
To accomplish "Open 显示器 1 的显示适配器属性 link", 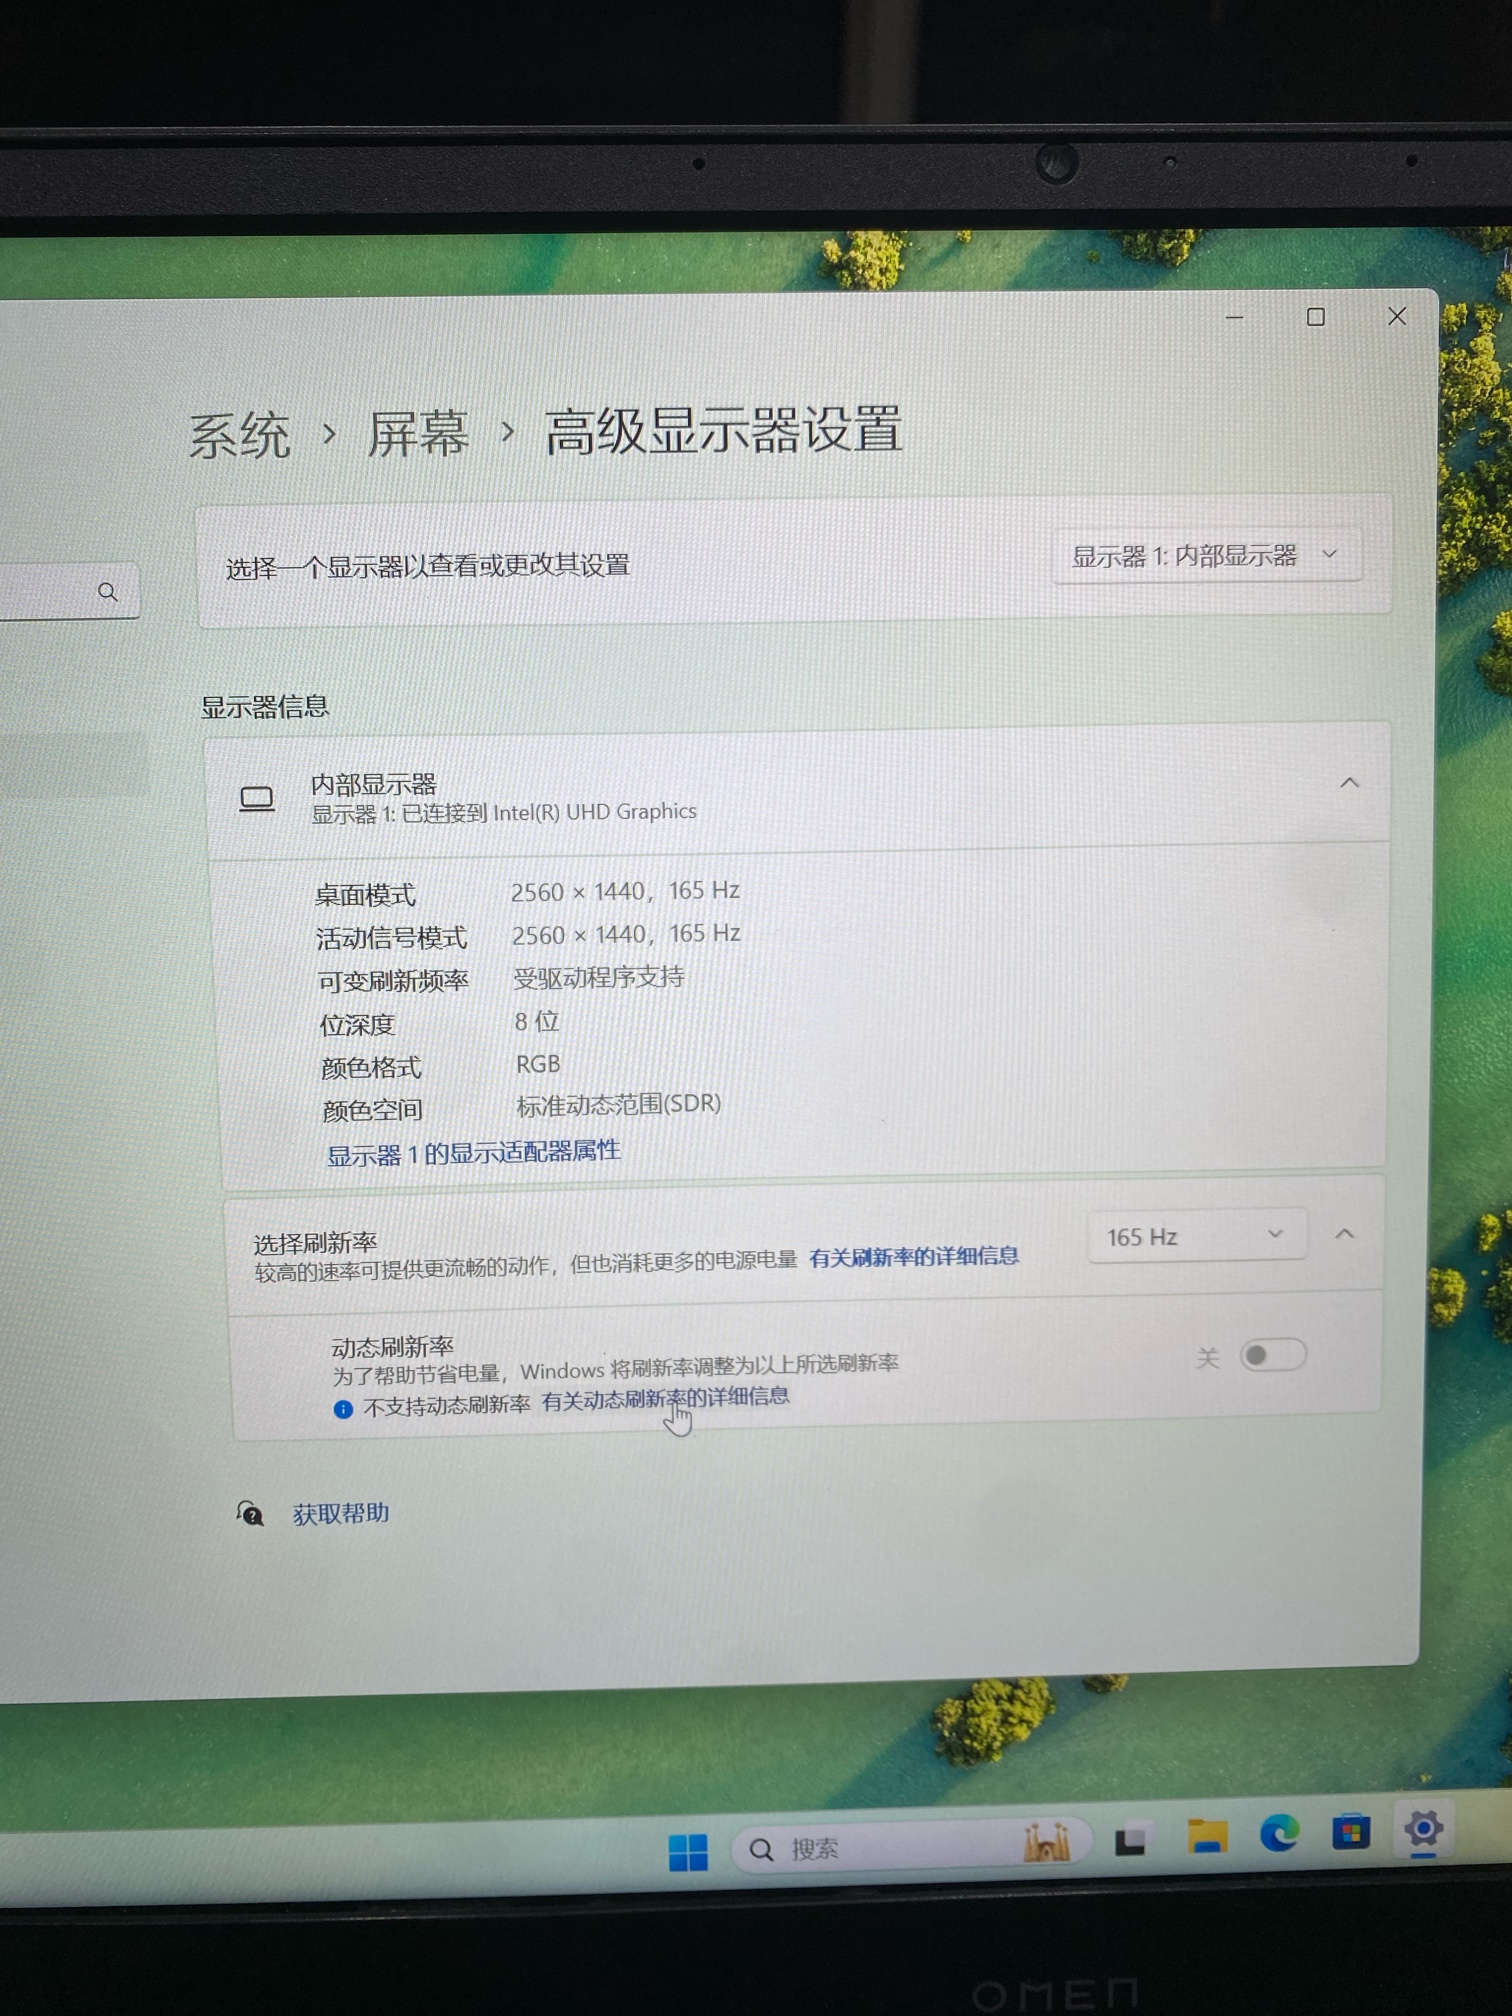I will pos(474,1153).
